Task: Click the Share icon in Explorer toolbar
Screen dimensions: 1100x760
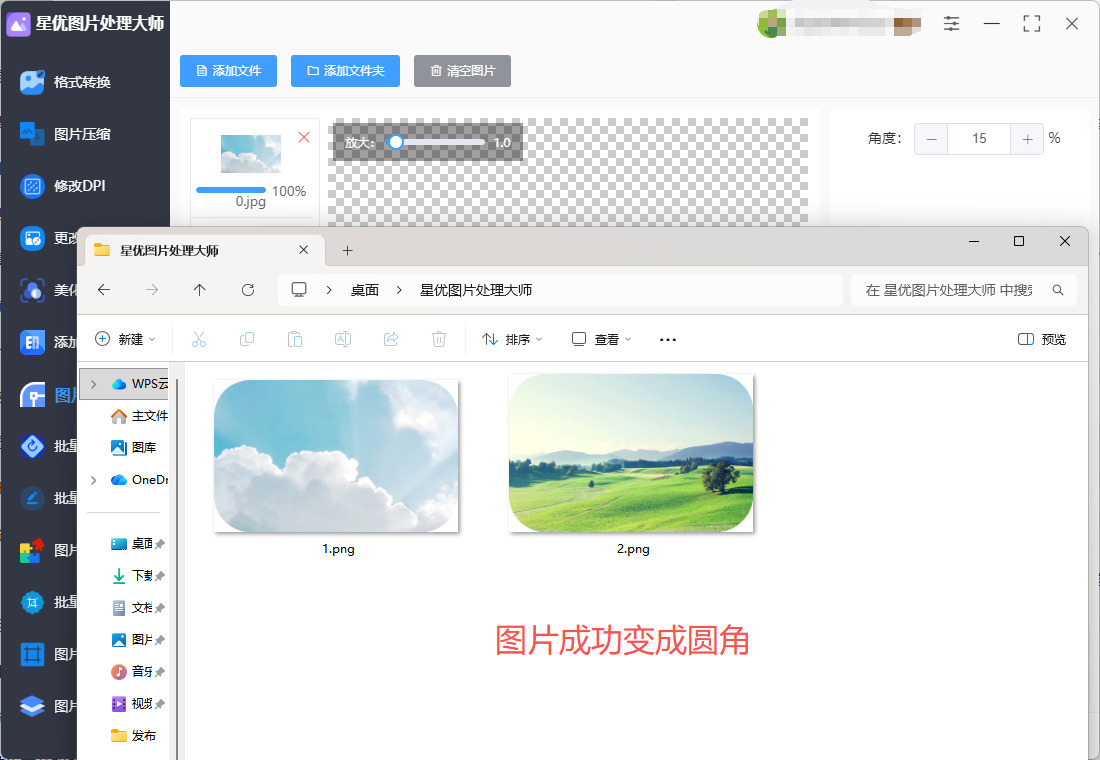Action: 391,340
